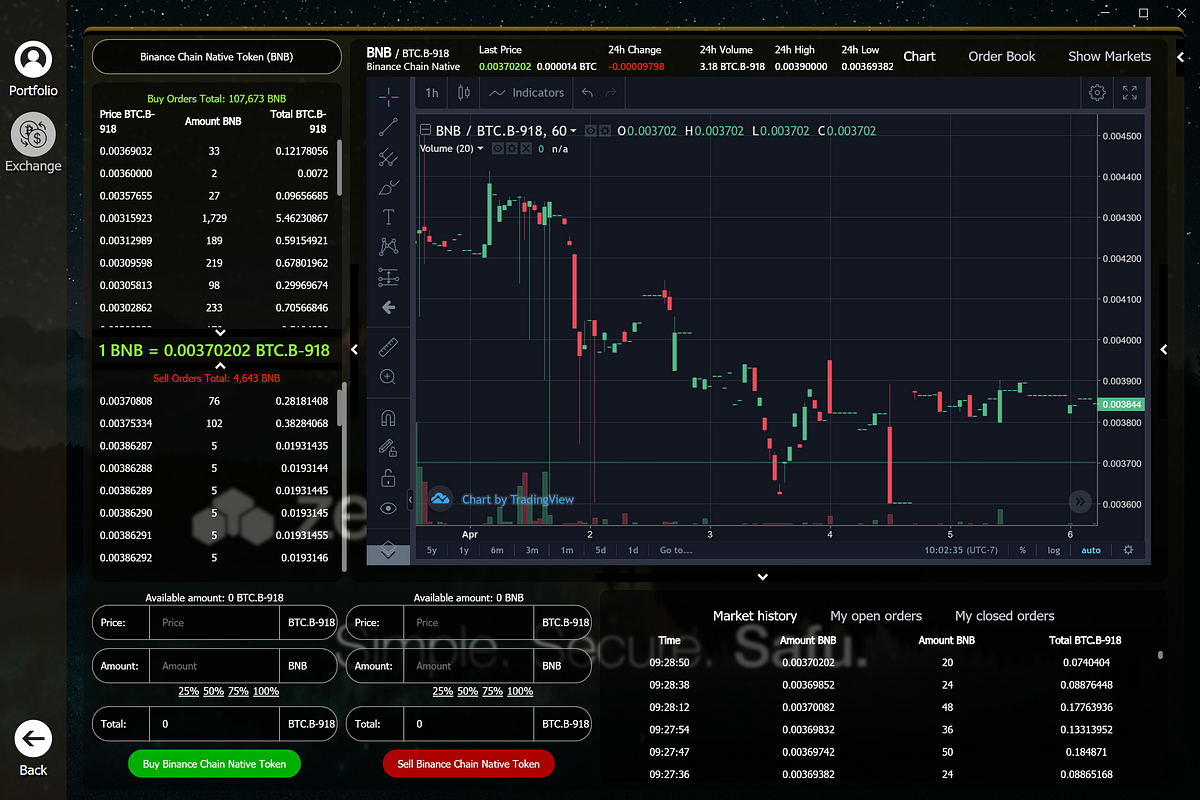1200x800 pixels.
Task: Open the Portfolio section
Action: 34,69
